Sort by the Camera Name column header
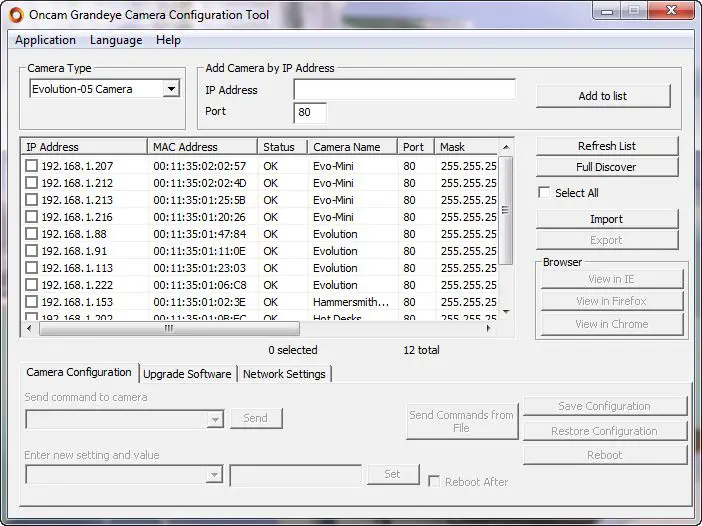 [353, 147]
